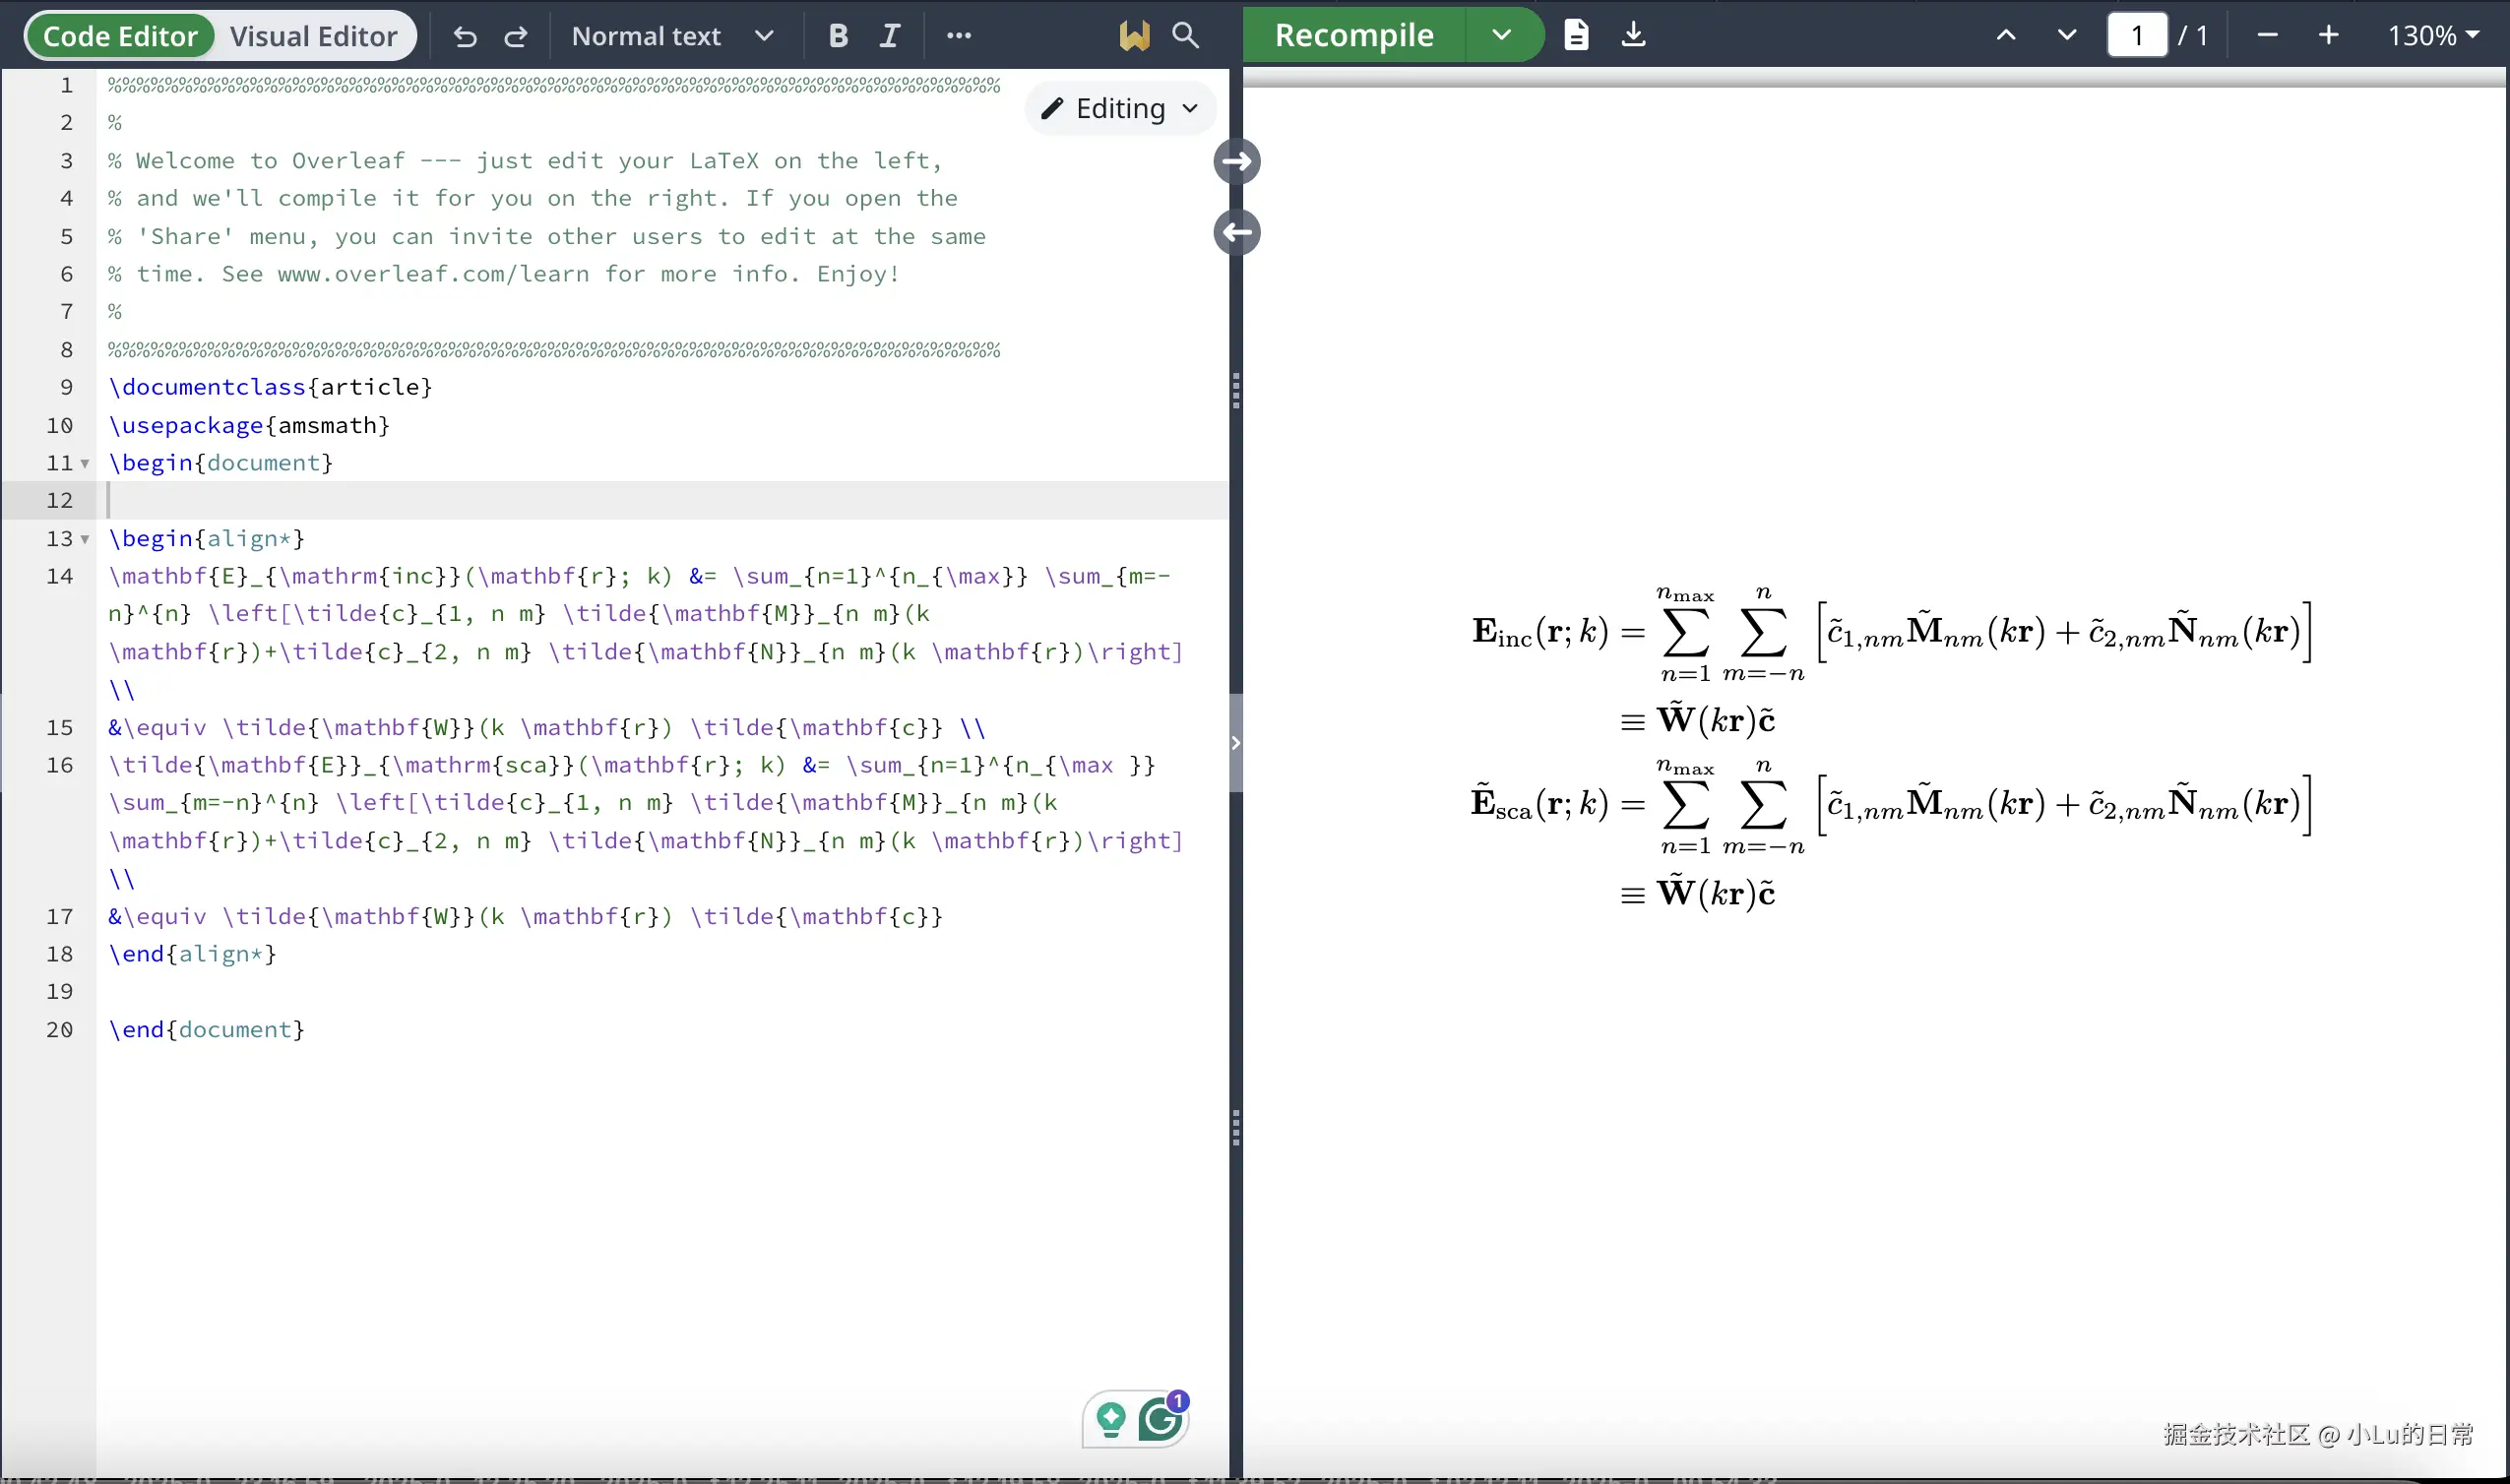Collapse the align* fold arrow on line 13

click(x=85, y=540)
